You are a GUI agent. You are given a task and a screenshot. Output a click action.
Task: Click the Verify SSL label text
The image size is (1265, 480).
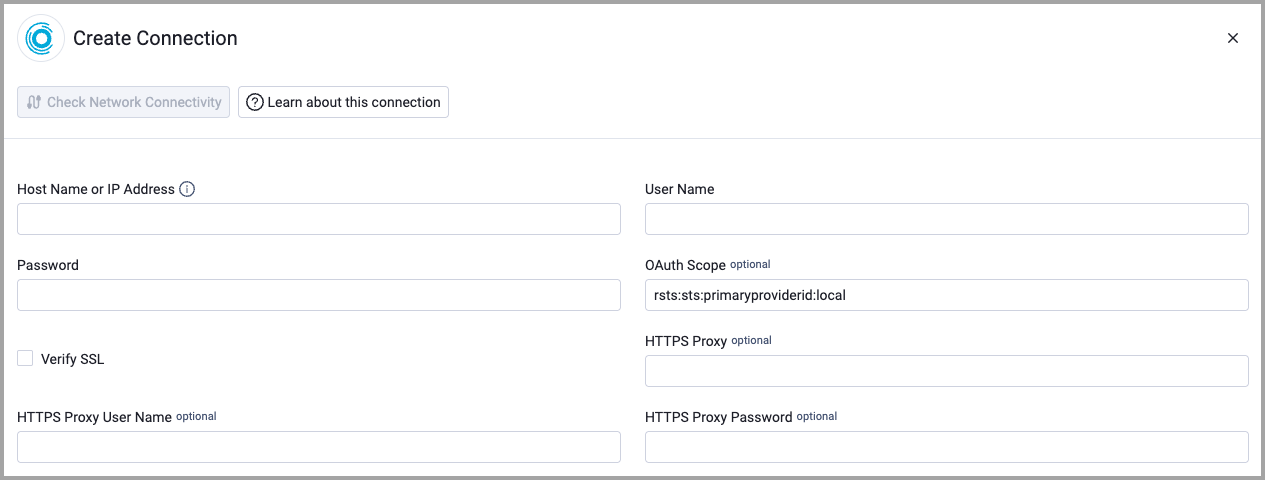point(72,359)
